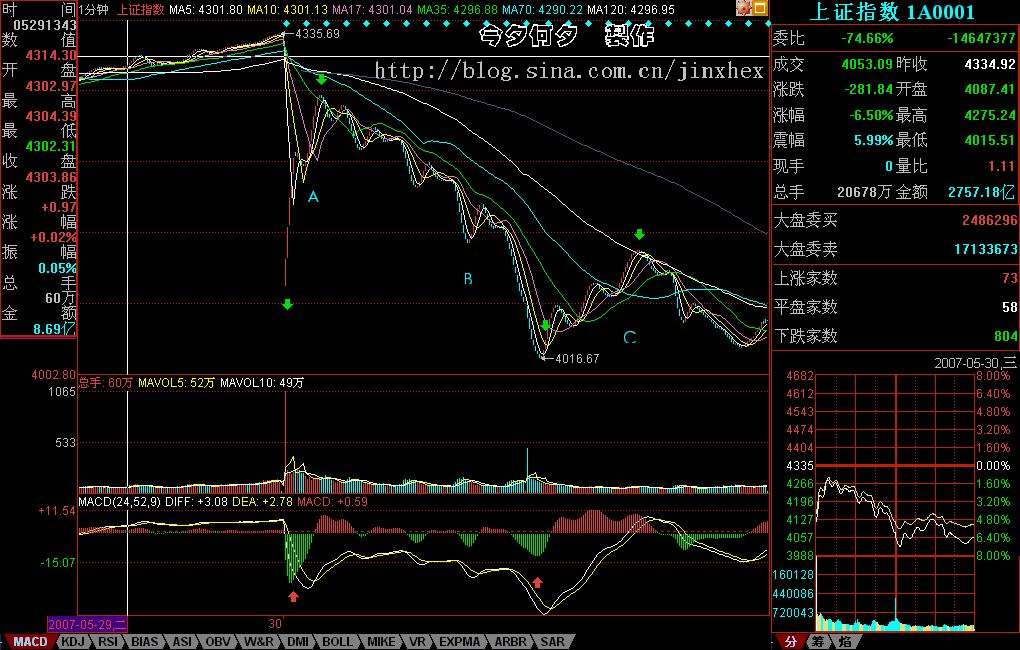Select the 分 tab under mini chart
This screenshot has width=1020, height=650.
tap(790, 640)
